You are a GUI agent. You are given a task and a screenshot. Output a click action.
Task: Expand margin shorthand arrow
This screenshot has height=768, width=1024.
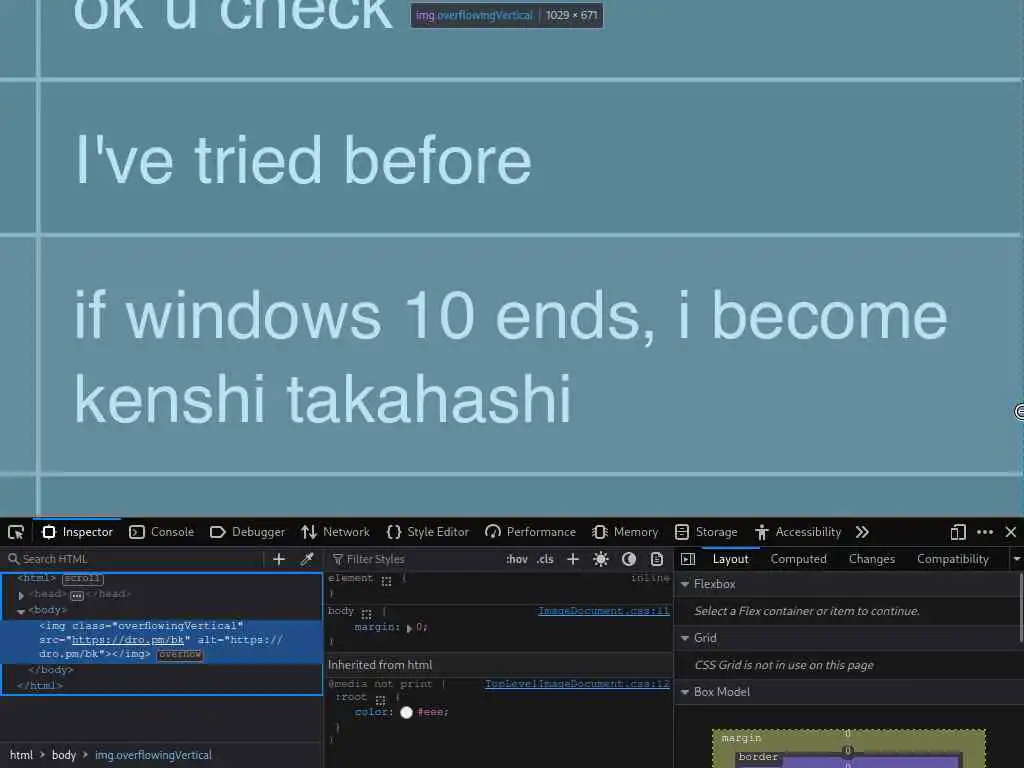click(409, 628)
